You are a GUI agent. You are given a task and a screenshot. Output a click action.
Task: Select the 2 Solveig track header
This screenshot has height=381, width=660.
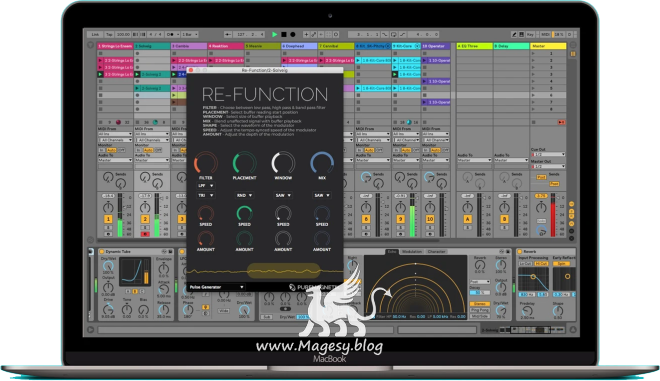coord(152,46)
